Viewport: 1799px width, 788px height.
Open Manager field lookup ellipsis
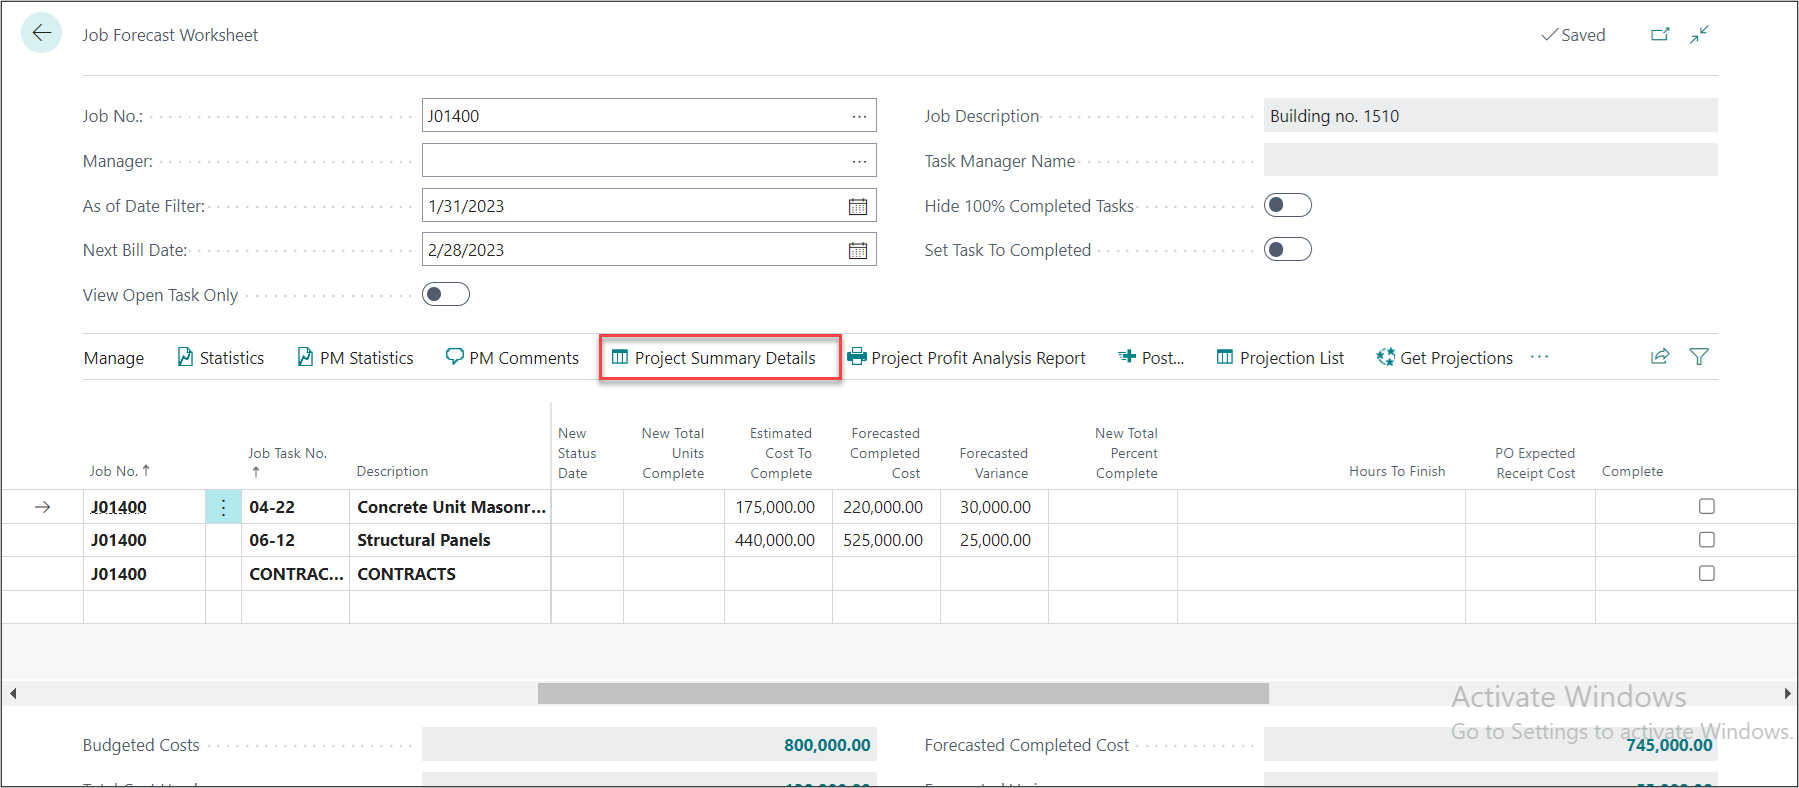point(859,161)
